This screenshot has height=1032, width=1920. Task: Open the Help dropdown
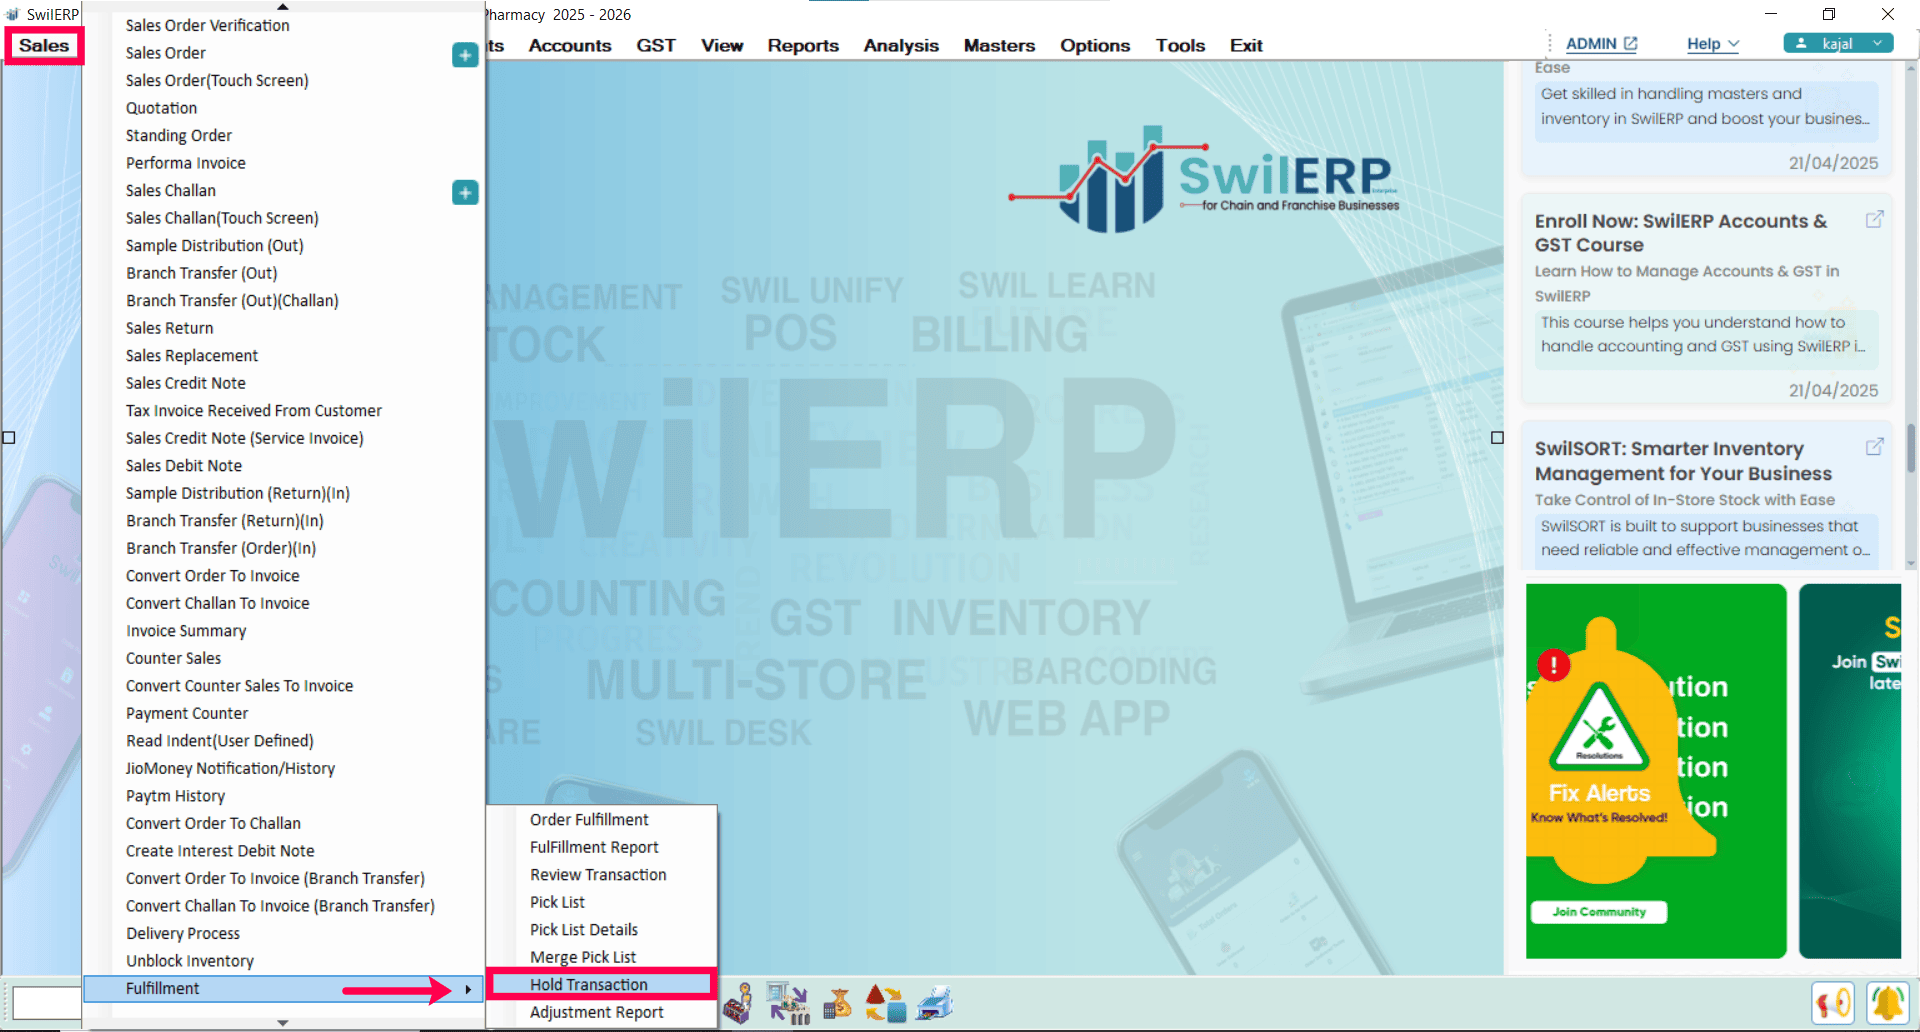pyautogui.click(x=1713, y=44)
